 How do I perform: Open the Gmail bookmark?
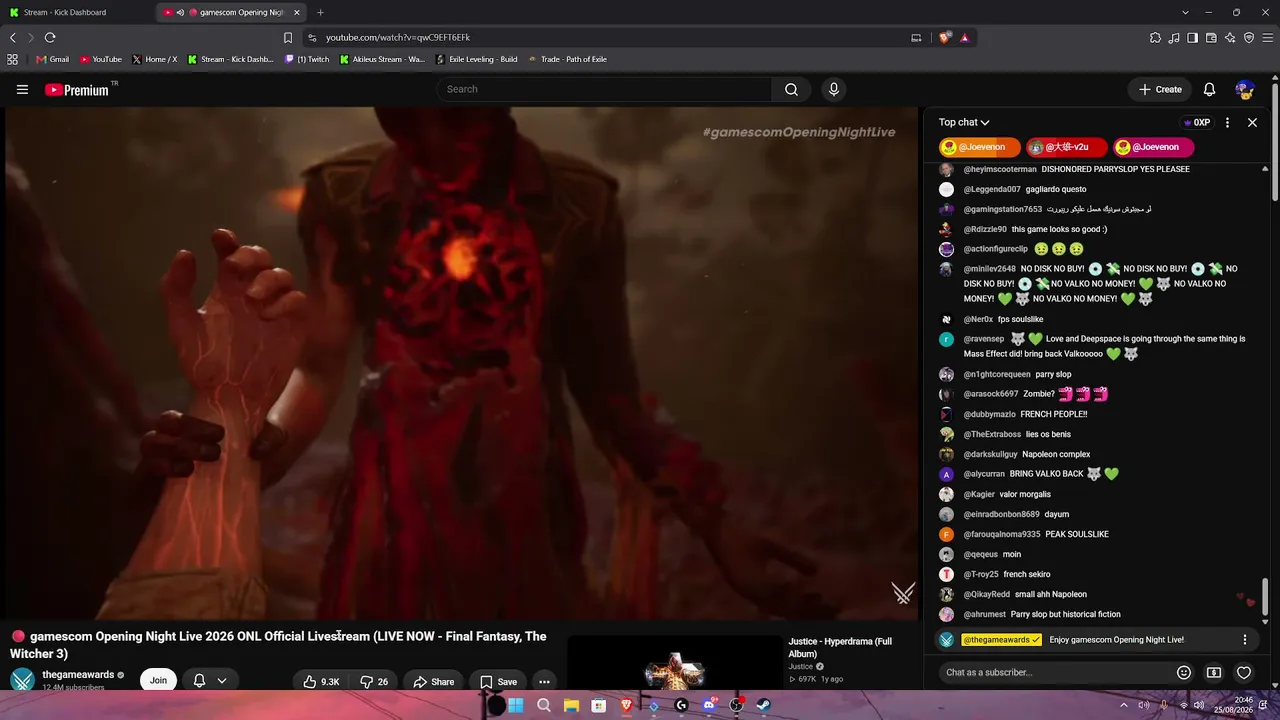click(52, 59)
